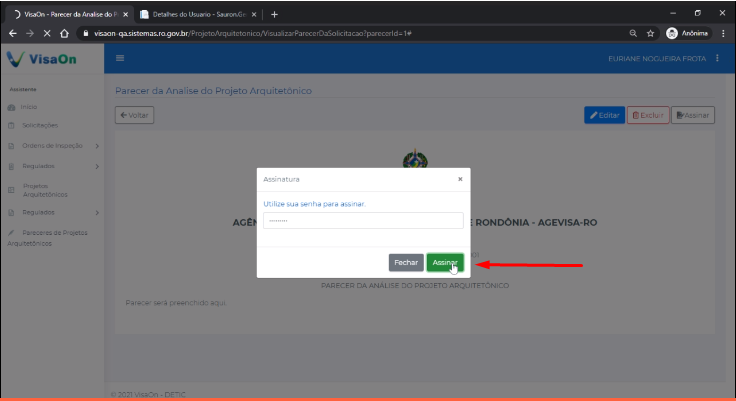736x401 pixels.
Task: Open Chrome three-dot menu
Action: [723, 33]
